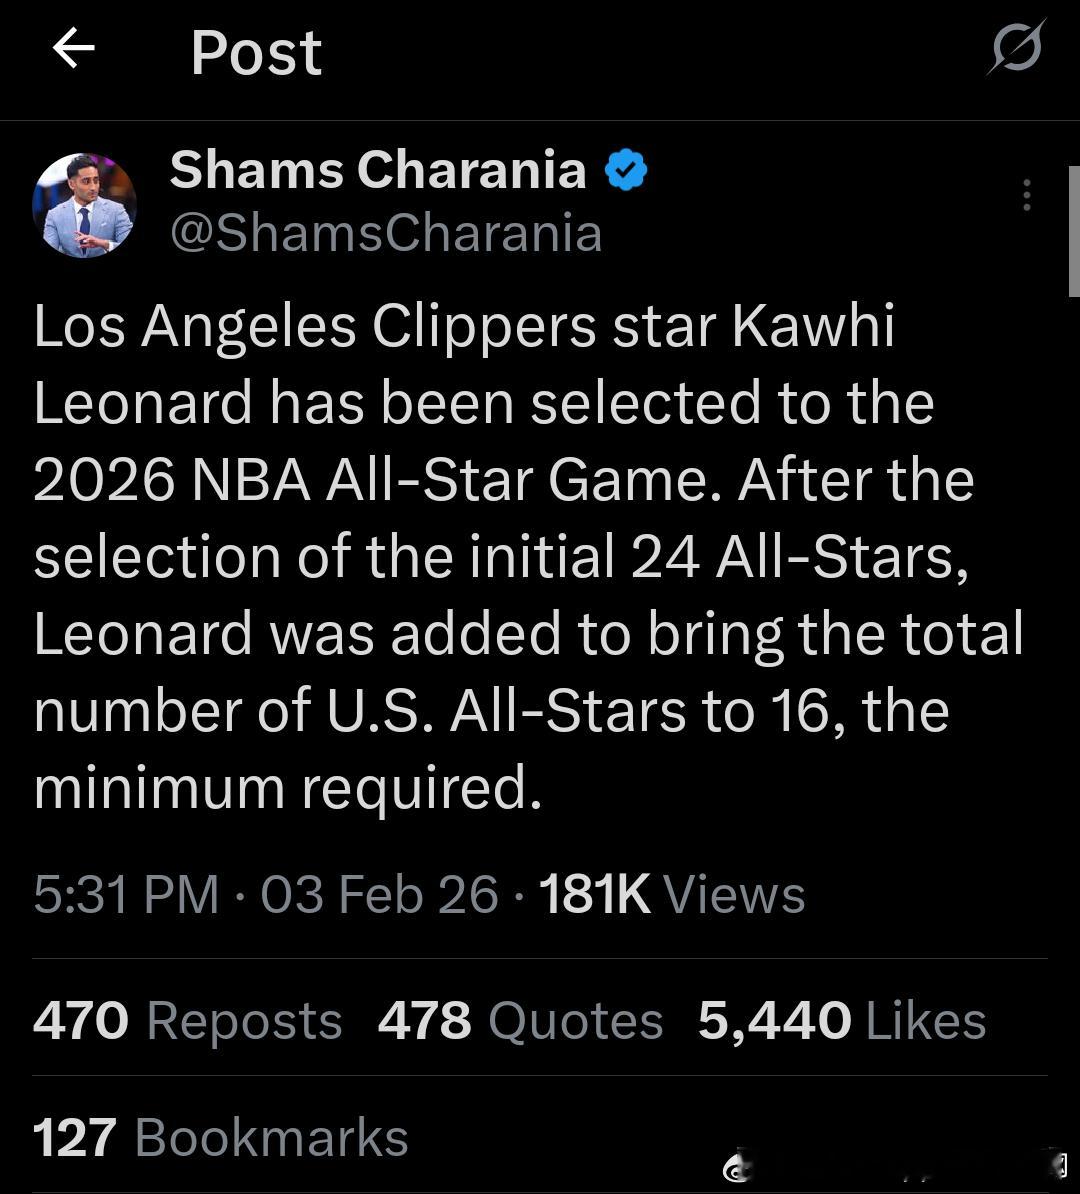This screenshot has height=1194, width=1080.
Task: Click the 03 Feb 26 date
Action: point(379,894)
